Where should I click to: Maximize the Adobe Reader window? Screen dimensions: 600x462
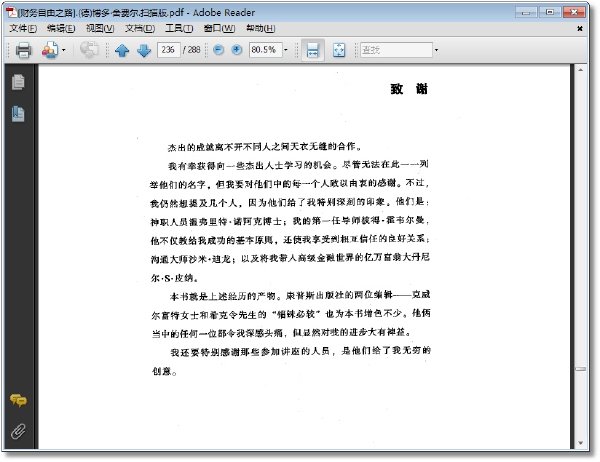click(x=550, y=12)
